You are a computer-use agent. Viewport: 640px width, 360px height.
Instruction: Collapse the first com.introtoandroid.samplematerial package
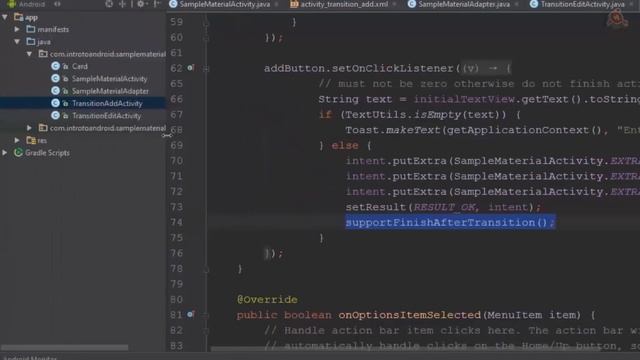29,54
